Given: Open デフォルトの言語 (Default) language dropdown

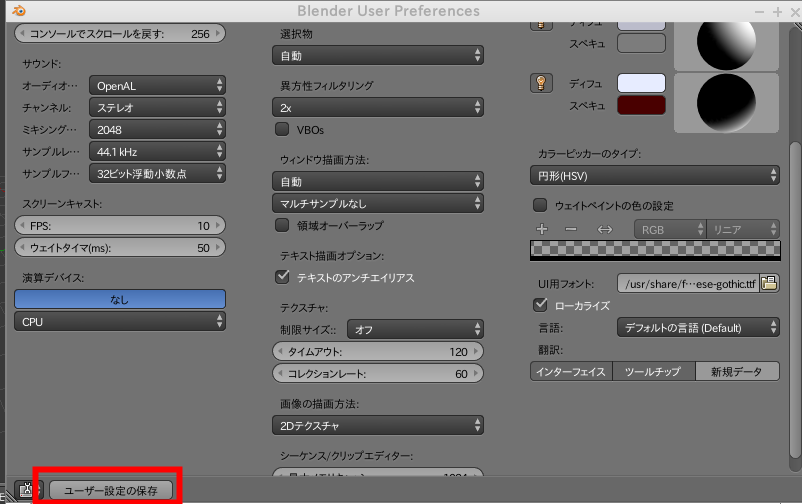Looking at the screenshot, I should (698, 327).
